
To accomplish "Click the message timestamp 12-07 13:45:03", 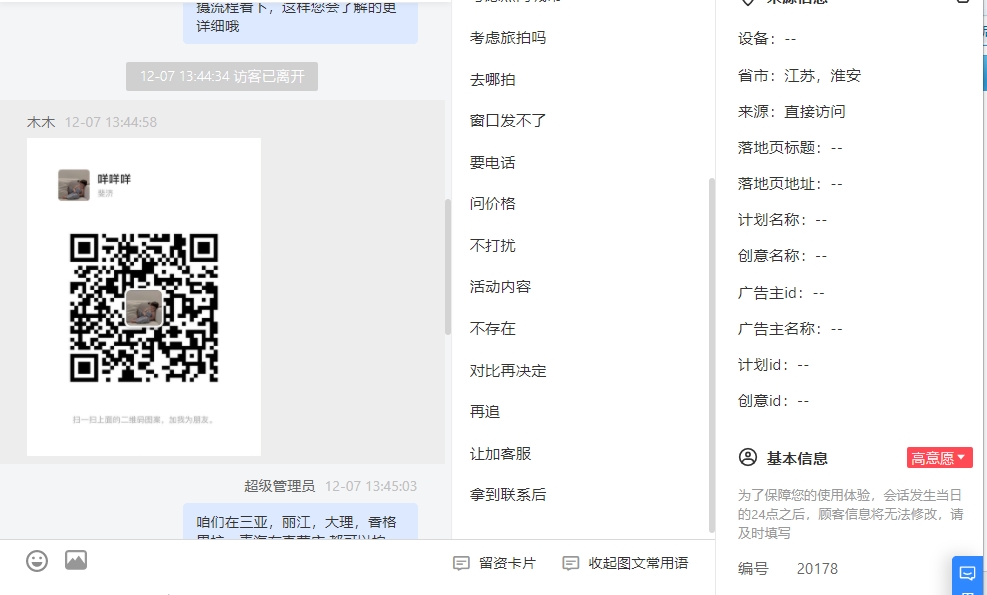I will [x=371, y=485].
